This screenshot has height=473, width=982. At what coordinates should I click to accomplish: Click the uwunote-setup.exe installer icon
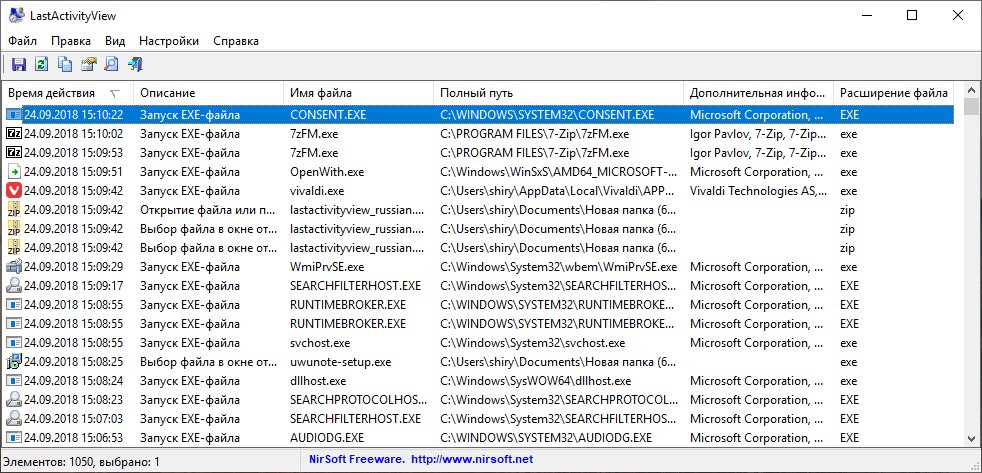pos(14,361)
